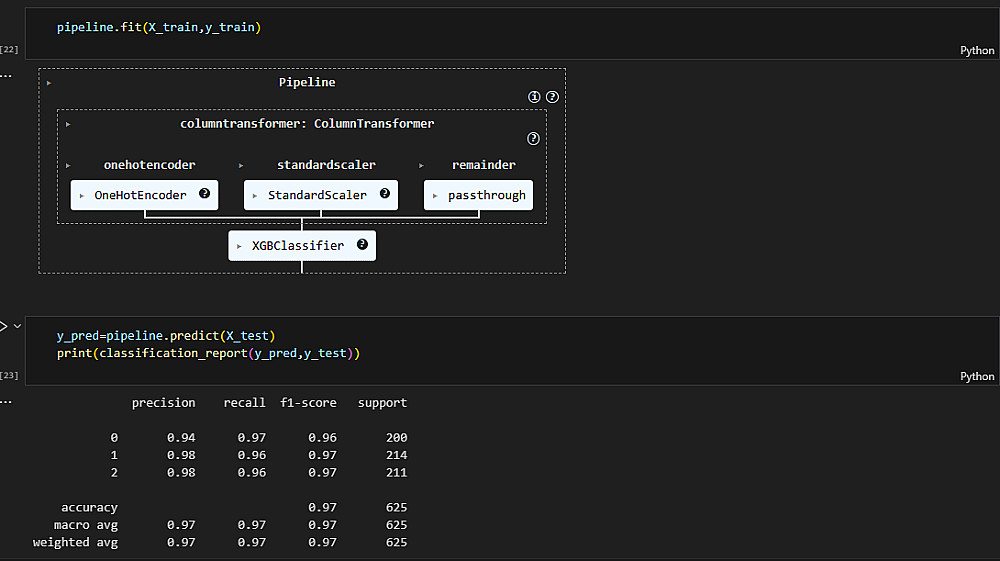This screenshot has height=561, width=1000.
Task: Click into the pipeline.fit code cell
Action: [x=400, y=27]
